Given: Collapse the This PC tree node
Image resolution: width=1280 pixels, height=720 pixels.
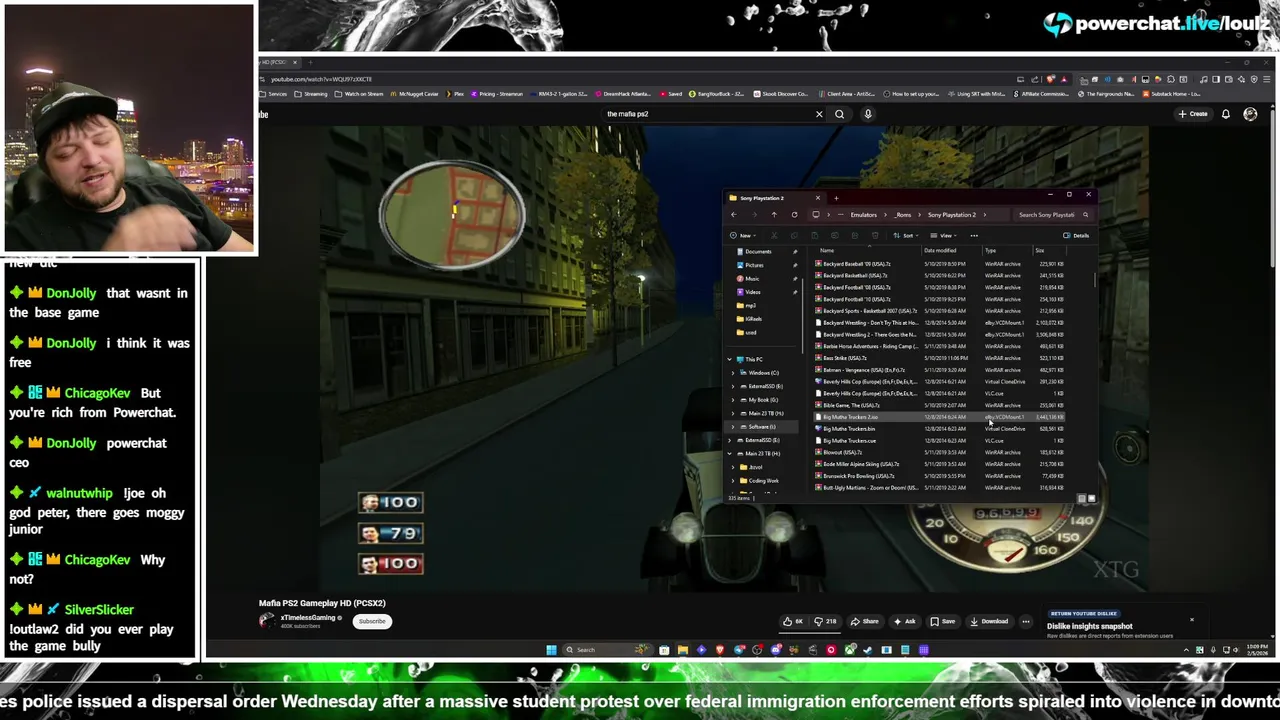Looking at the screenshot, I should (x=729, y=359).
